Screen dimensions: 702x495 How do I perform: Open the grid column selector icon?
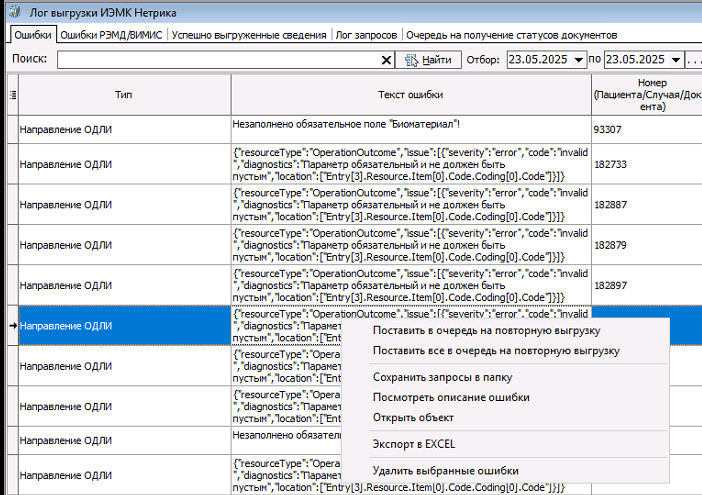(x=13, y=94)
